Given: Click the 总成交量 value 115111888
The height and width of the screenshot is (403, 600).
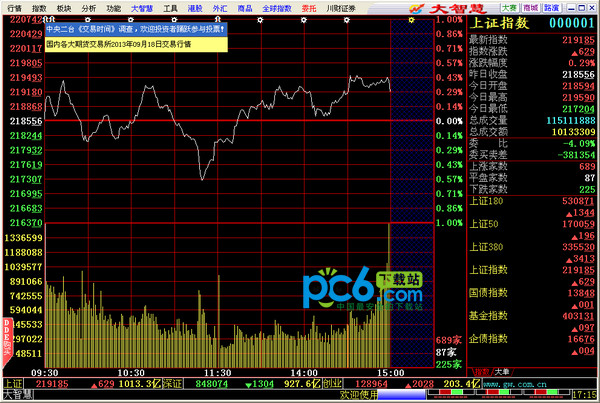Looking at the screenshot, I should point(571,120).
